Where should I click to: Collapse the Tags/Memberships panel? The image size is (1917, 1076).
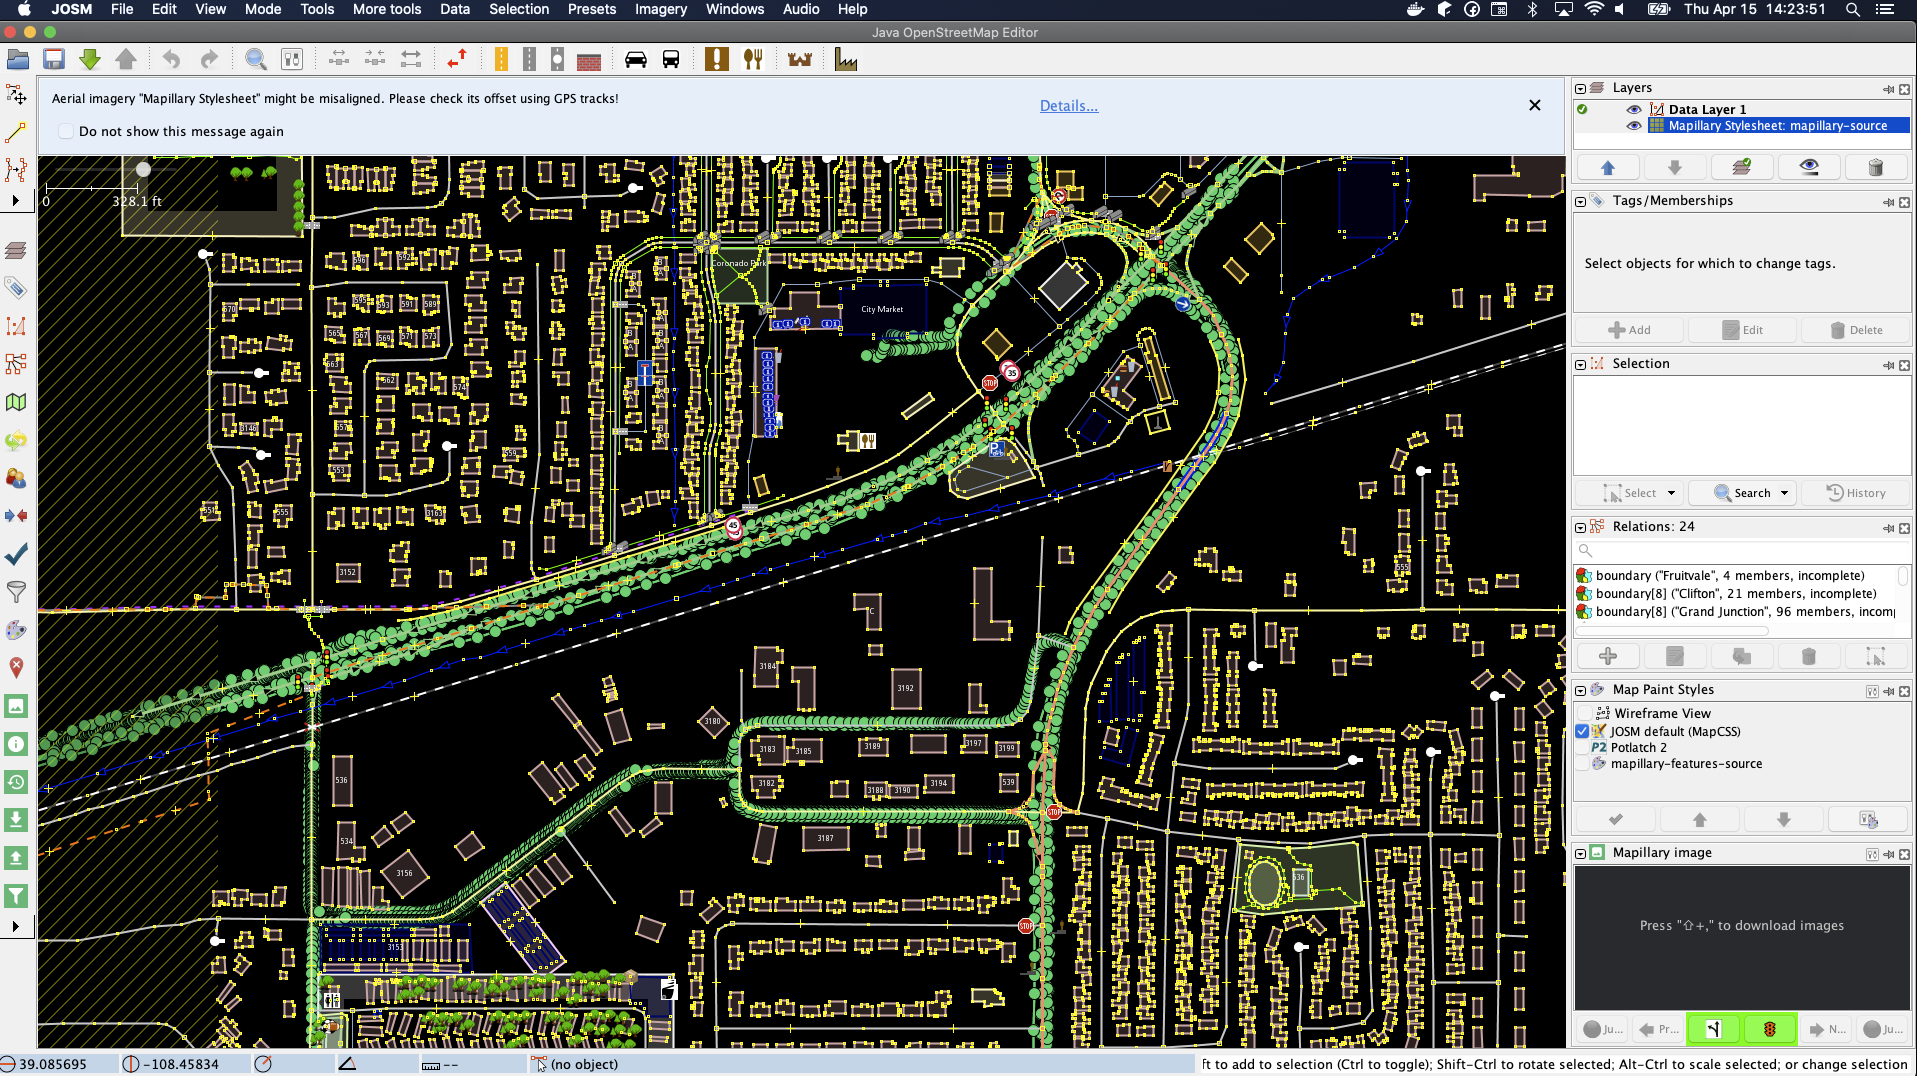[x=1581, y=201]
